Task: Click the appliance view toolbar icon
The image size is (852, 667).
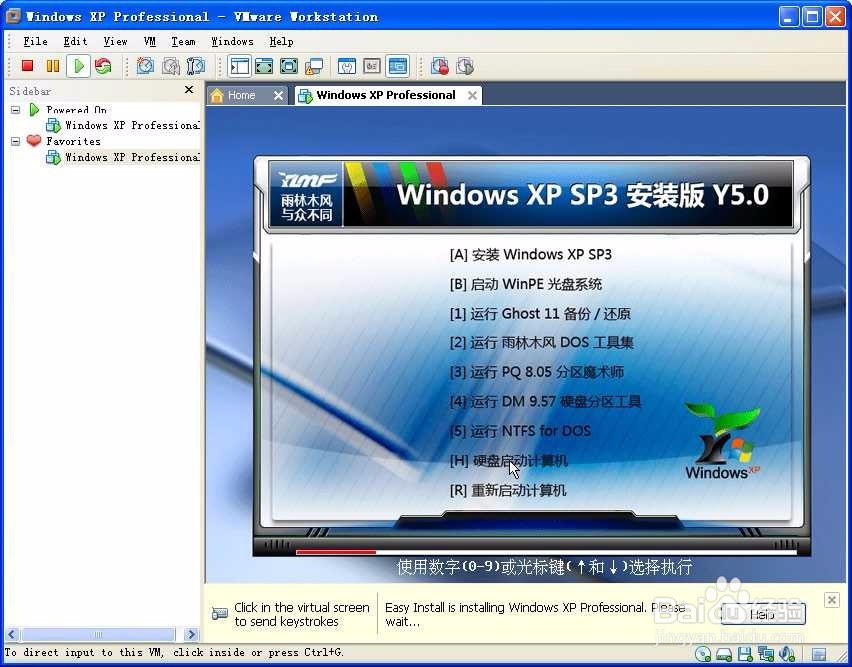Action: pyautogui.click(x=372, y=66)
